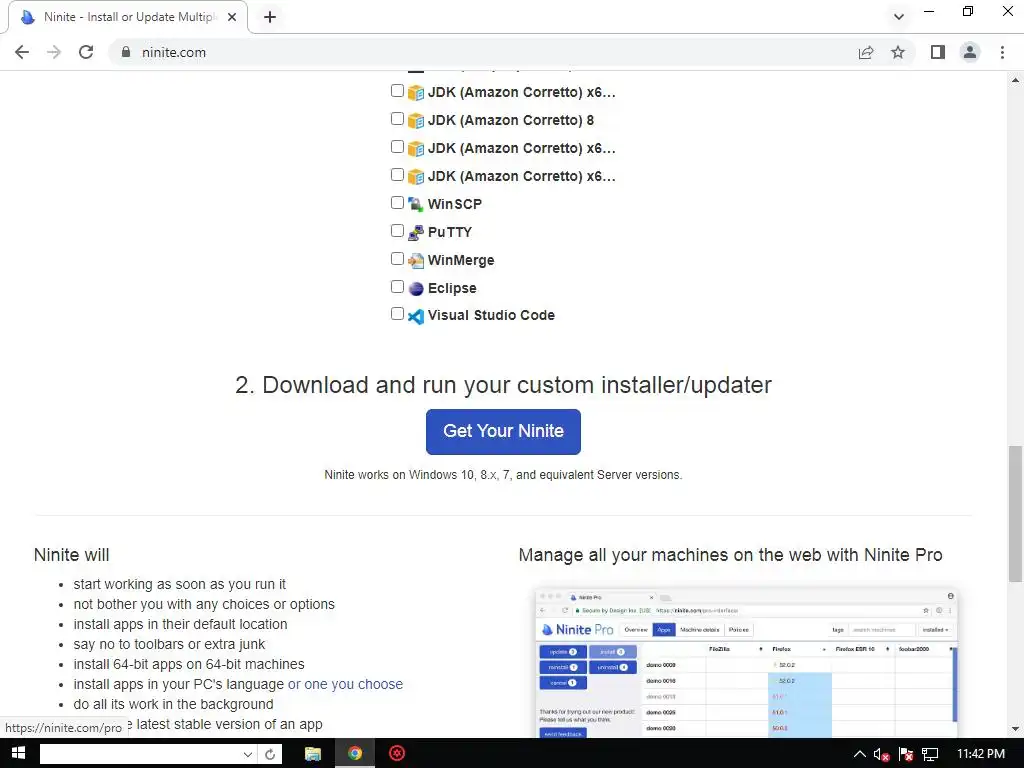1024x768 pixels.
Task: Open the network tray icon
Action: point(930,755)
